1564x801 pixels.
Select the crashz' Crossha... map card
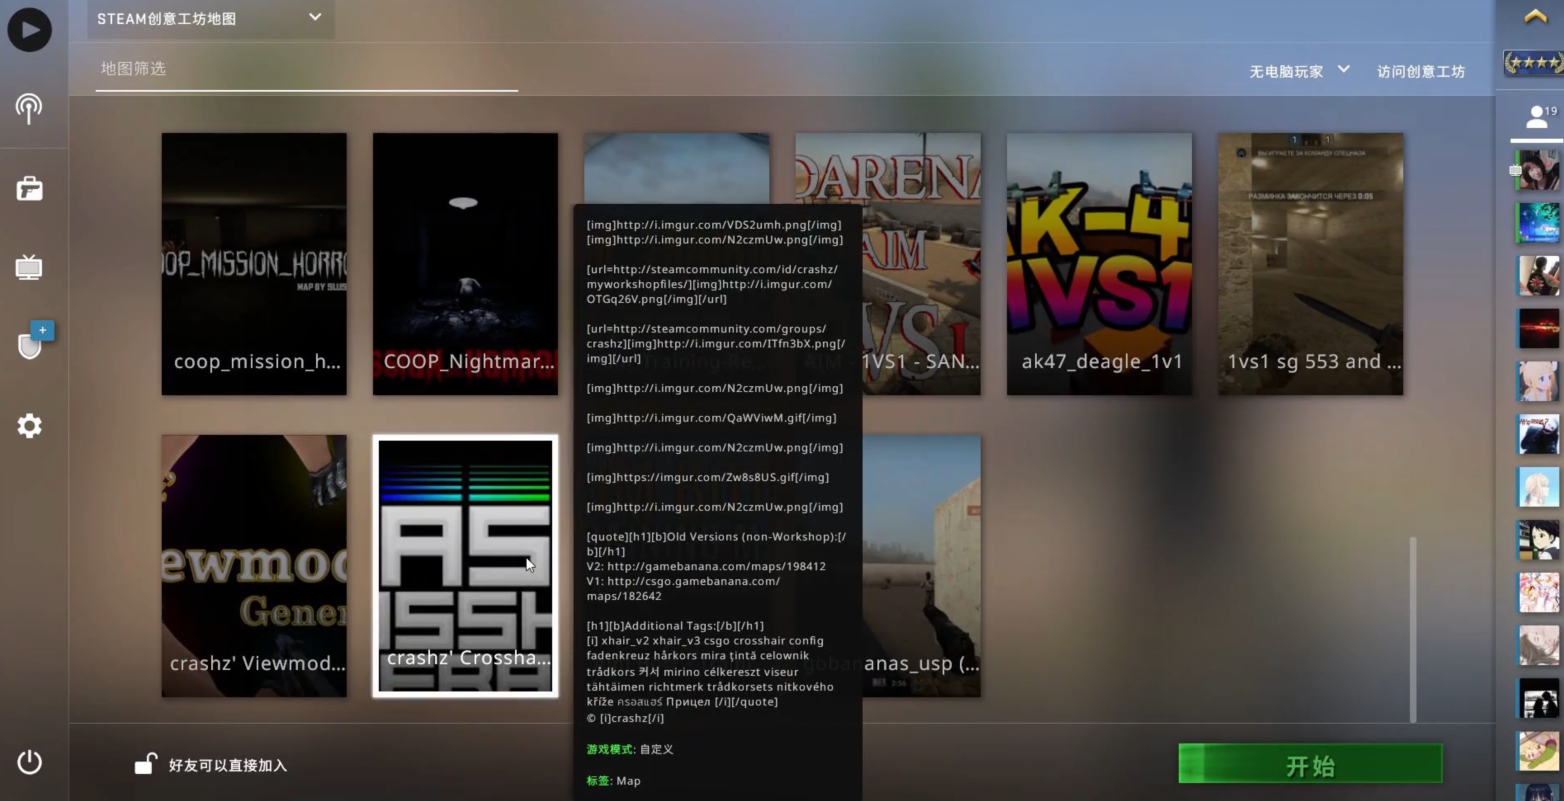pos(465,566)
